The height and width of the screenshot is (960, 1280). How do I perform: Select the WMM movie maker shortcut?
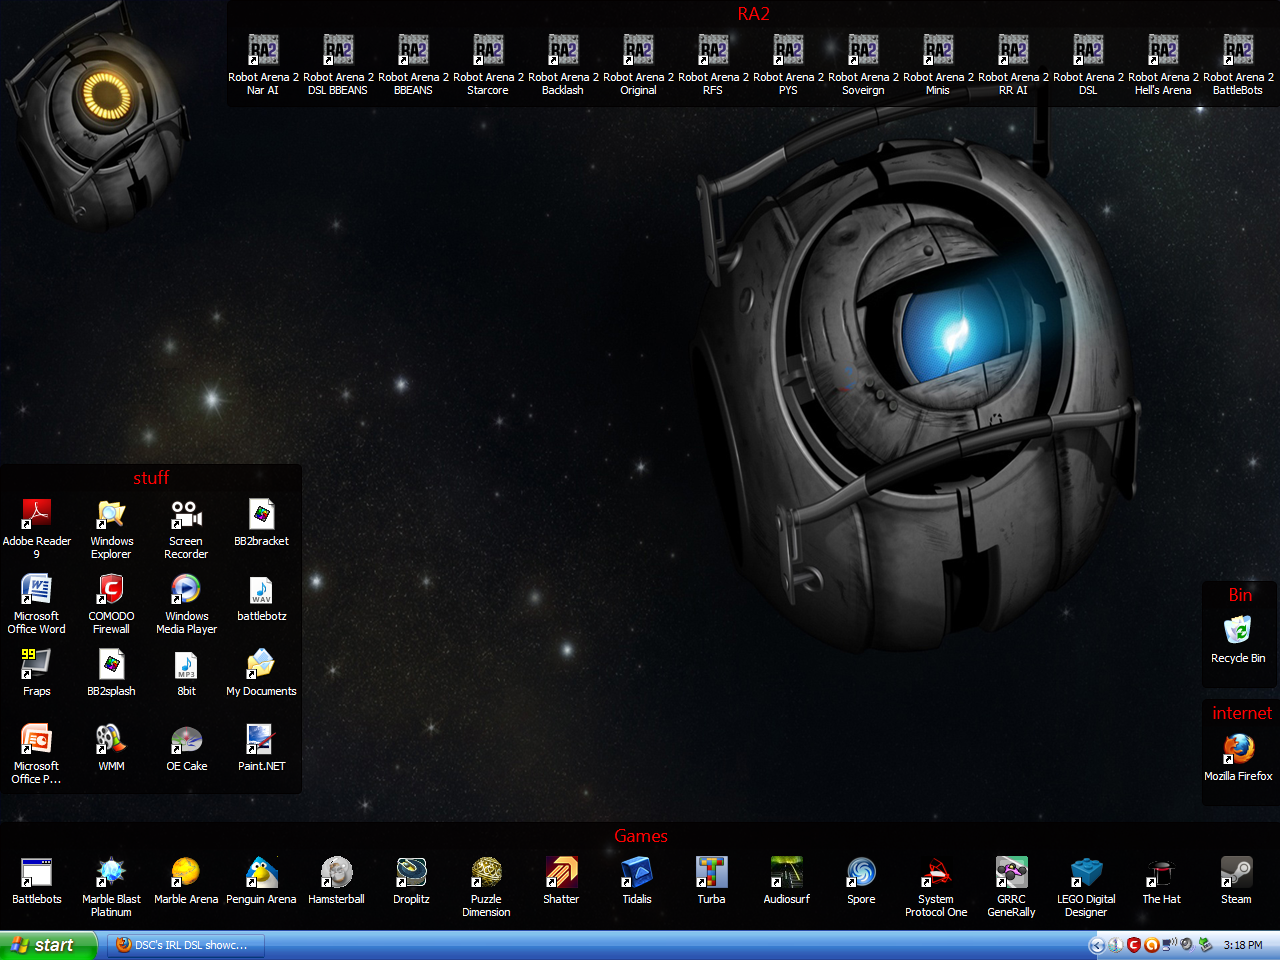pyautogui.click(x=111, y=747)
